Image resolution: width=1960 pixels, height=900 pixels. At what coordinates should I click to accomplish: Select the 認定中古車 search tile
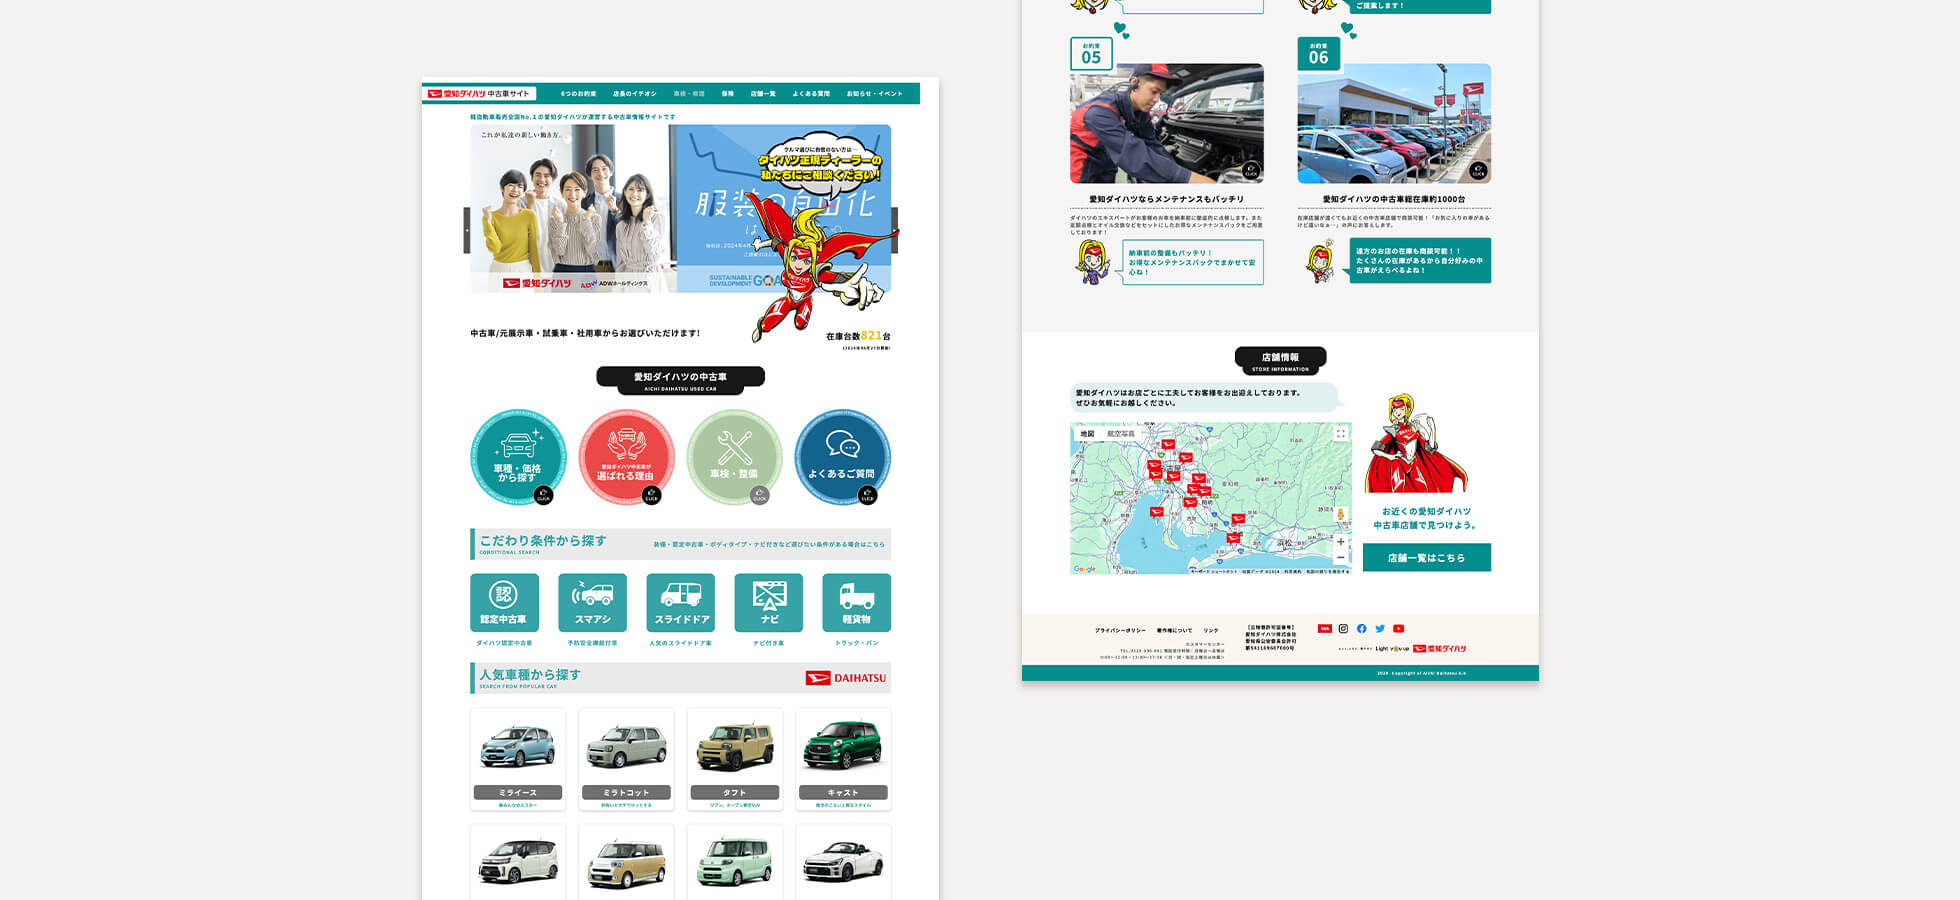504,602
